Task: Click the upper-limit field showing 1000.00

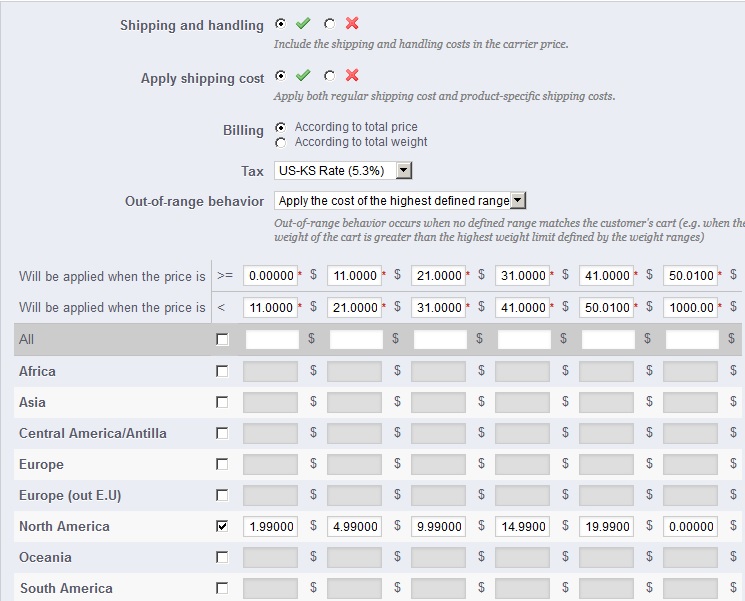Action: pyautogui.click(x=690, y=307)
